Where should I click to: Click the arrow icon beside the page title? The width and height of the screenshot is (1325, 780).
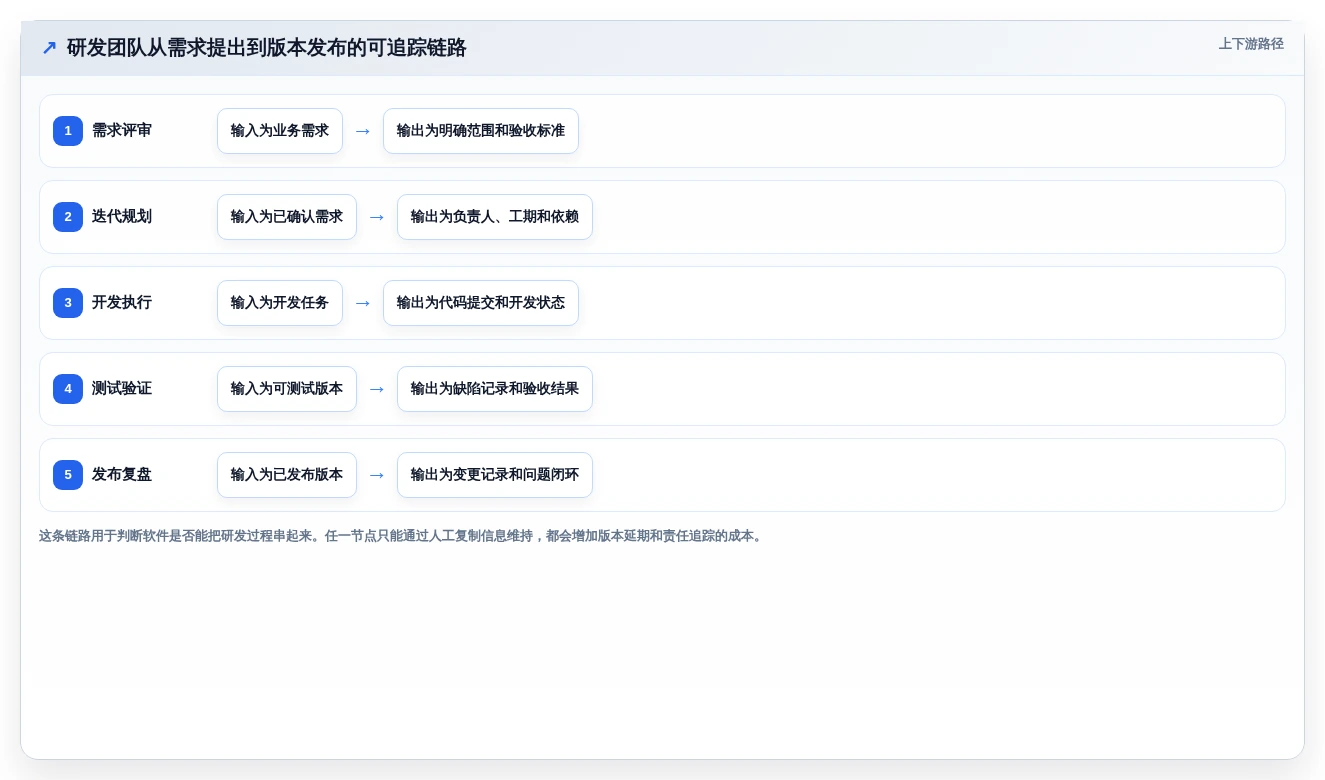[x=49, y=48]
